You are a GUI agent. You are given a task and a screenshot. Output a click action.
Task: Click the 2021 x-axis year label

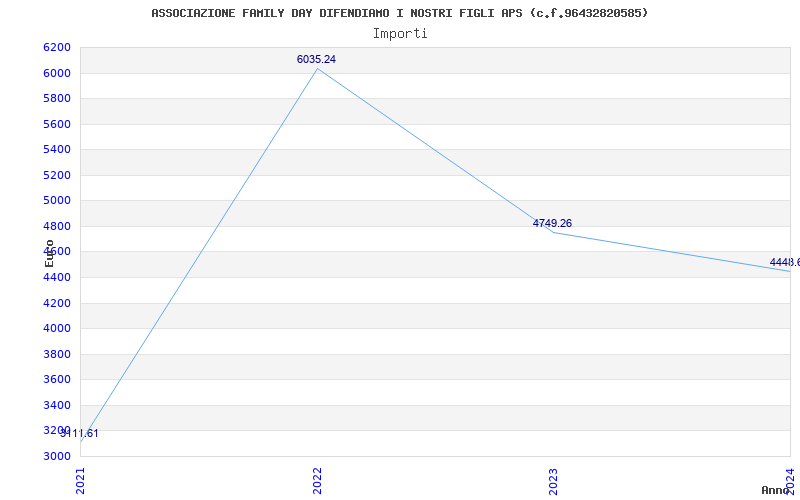coord(81,481)
